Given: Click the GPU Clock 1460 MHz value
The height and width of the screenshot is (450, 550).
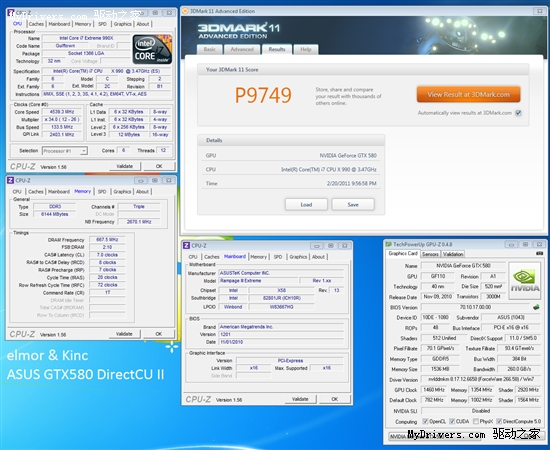Looking at the screenshot, I should click(x=434, y=390).
